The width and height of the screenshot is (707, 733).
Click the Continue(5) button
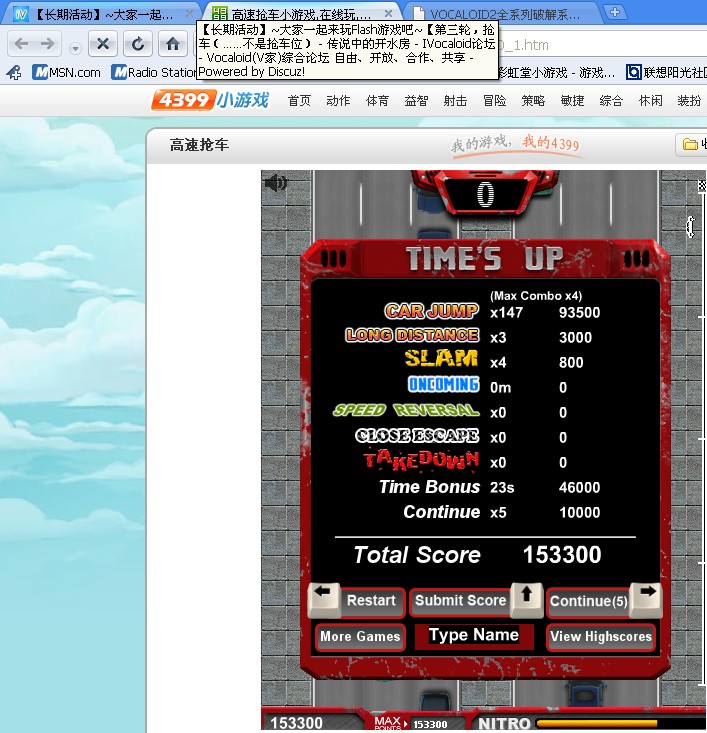tap(588, 601)
